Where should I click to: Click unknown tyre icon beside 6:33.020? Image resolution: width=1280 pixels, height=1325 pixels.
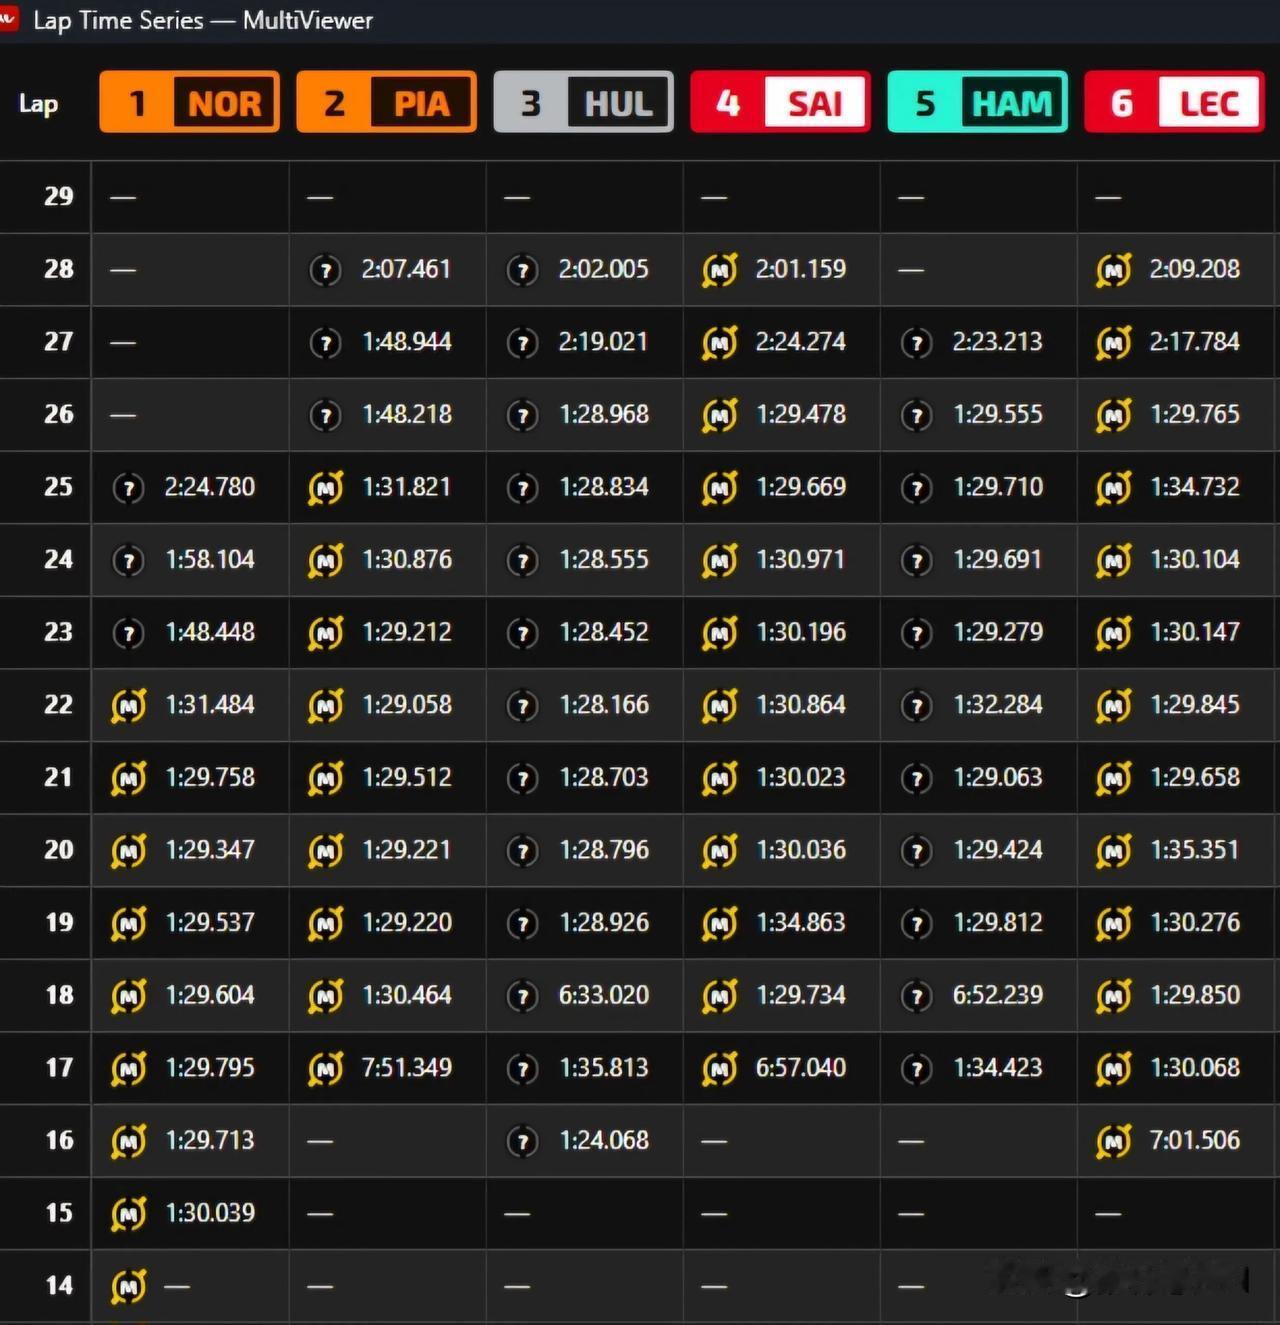[x=522, y=996]
